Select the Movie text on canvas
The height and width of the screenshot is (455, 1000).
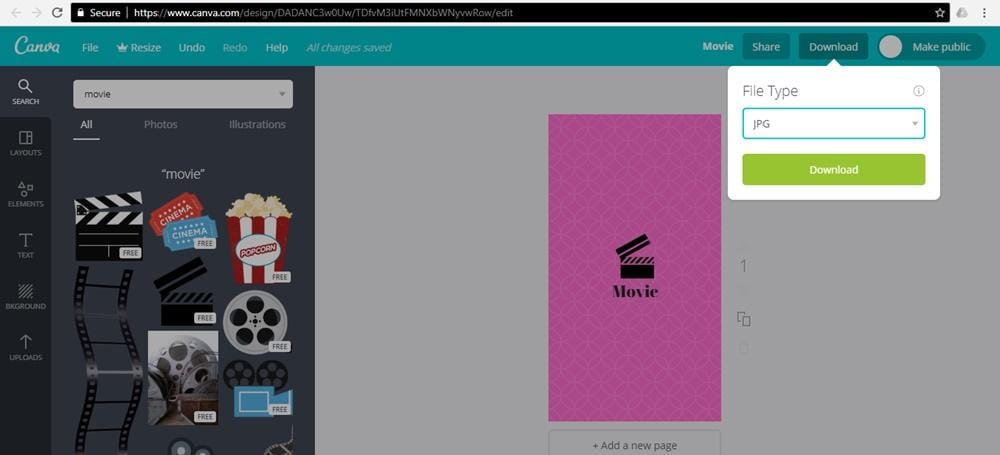[x=635, y=292]
